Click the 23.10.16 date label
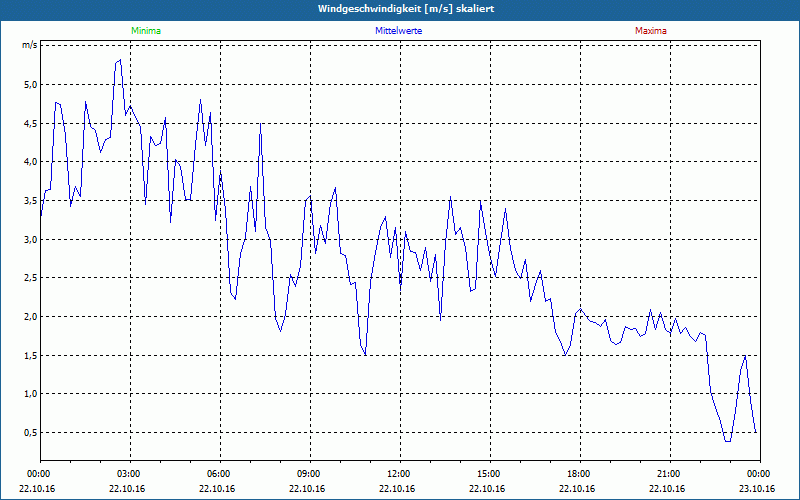800x500 pixels. [x=757, y=488]
